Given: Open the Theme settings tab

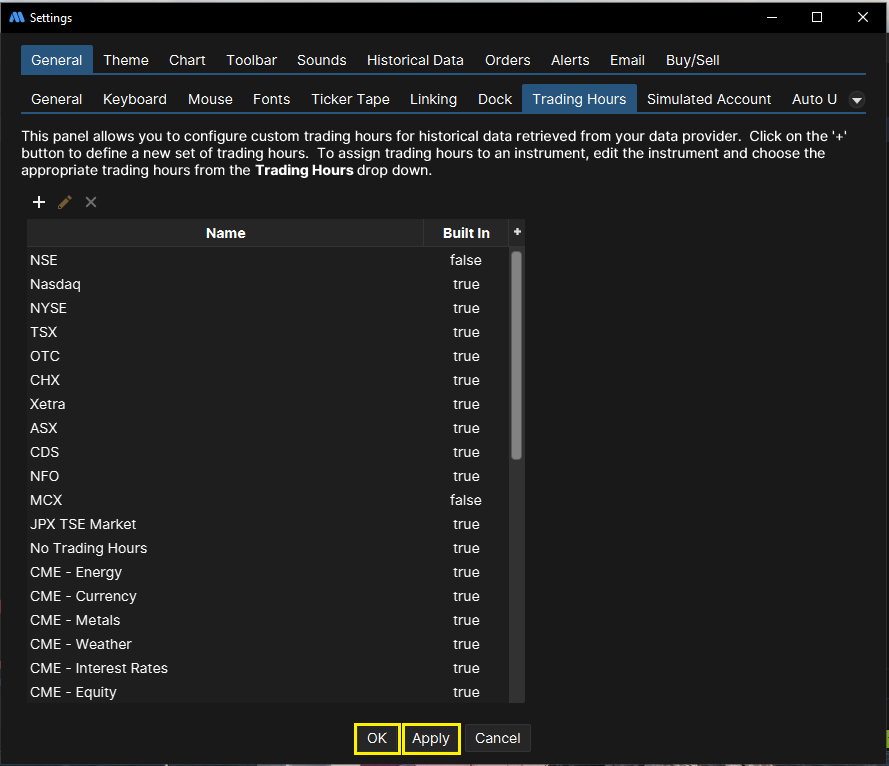Looking at the screenshot, I should coord(126,60).
